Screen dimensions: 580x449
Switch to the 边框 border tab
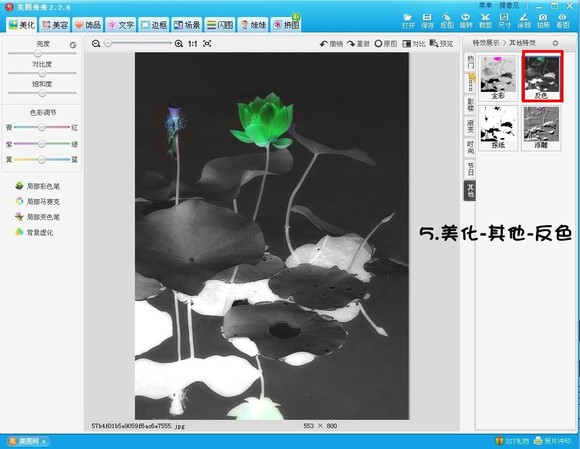[x=154, y=25]
